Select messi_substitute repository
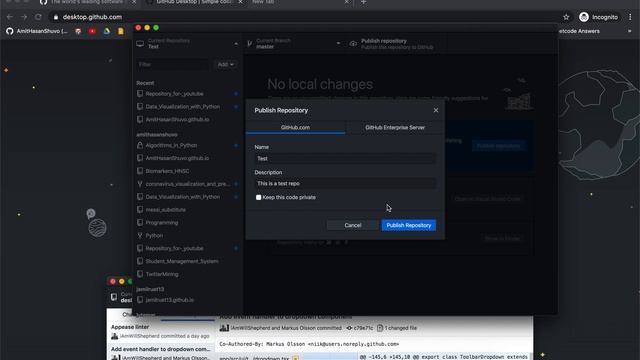 pos(188,210)
